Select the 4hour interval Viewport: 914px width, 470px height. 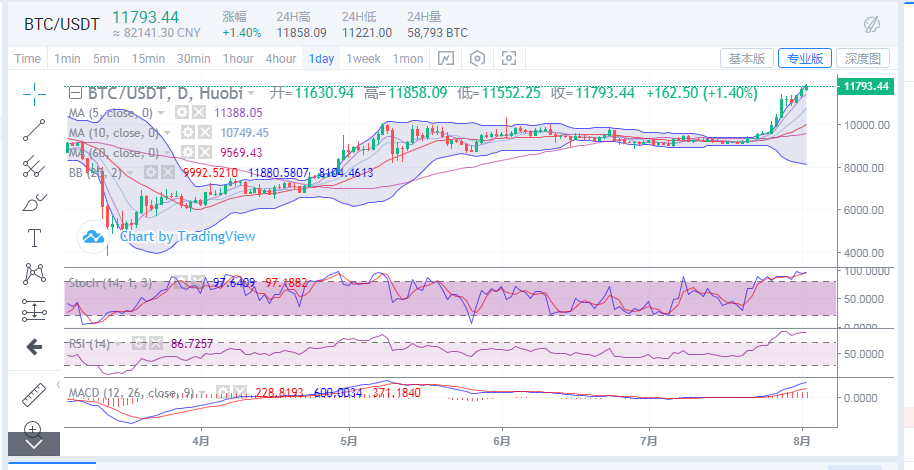pyautogui.click(x=280, y=58)
